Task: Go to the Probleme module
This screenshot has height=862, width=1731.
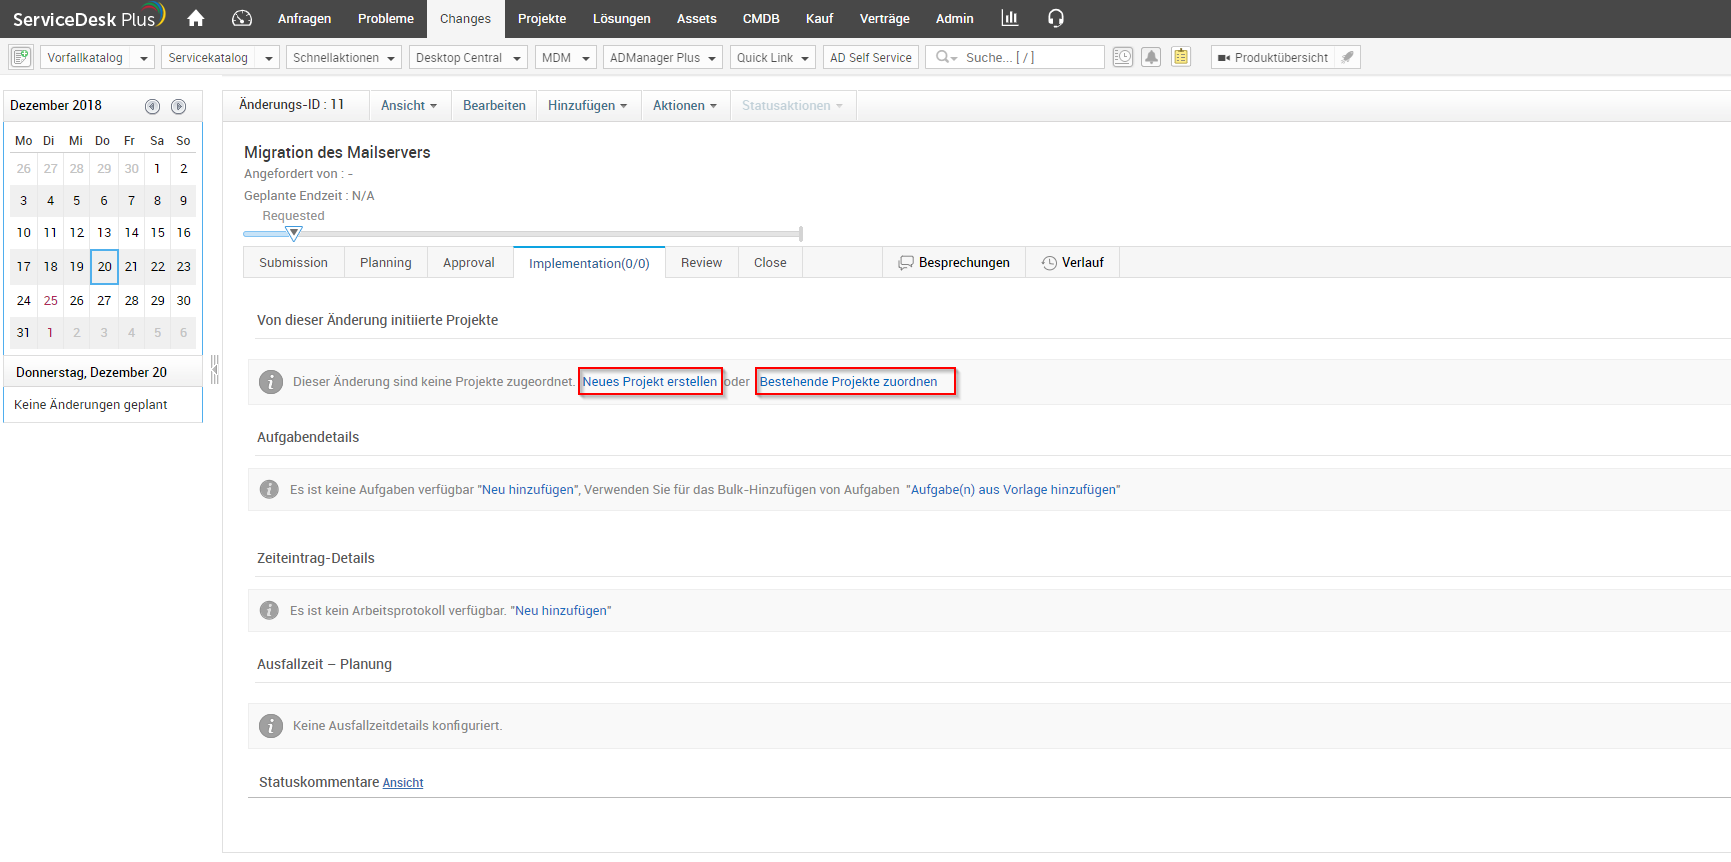Action: point(385,18)
